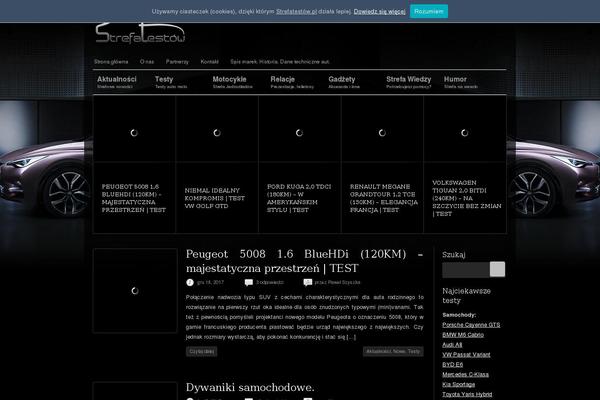
Task: Open Spis marek, Historia, Dane techniczne link
Action: [280, 62]
